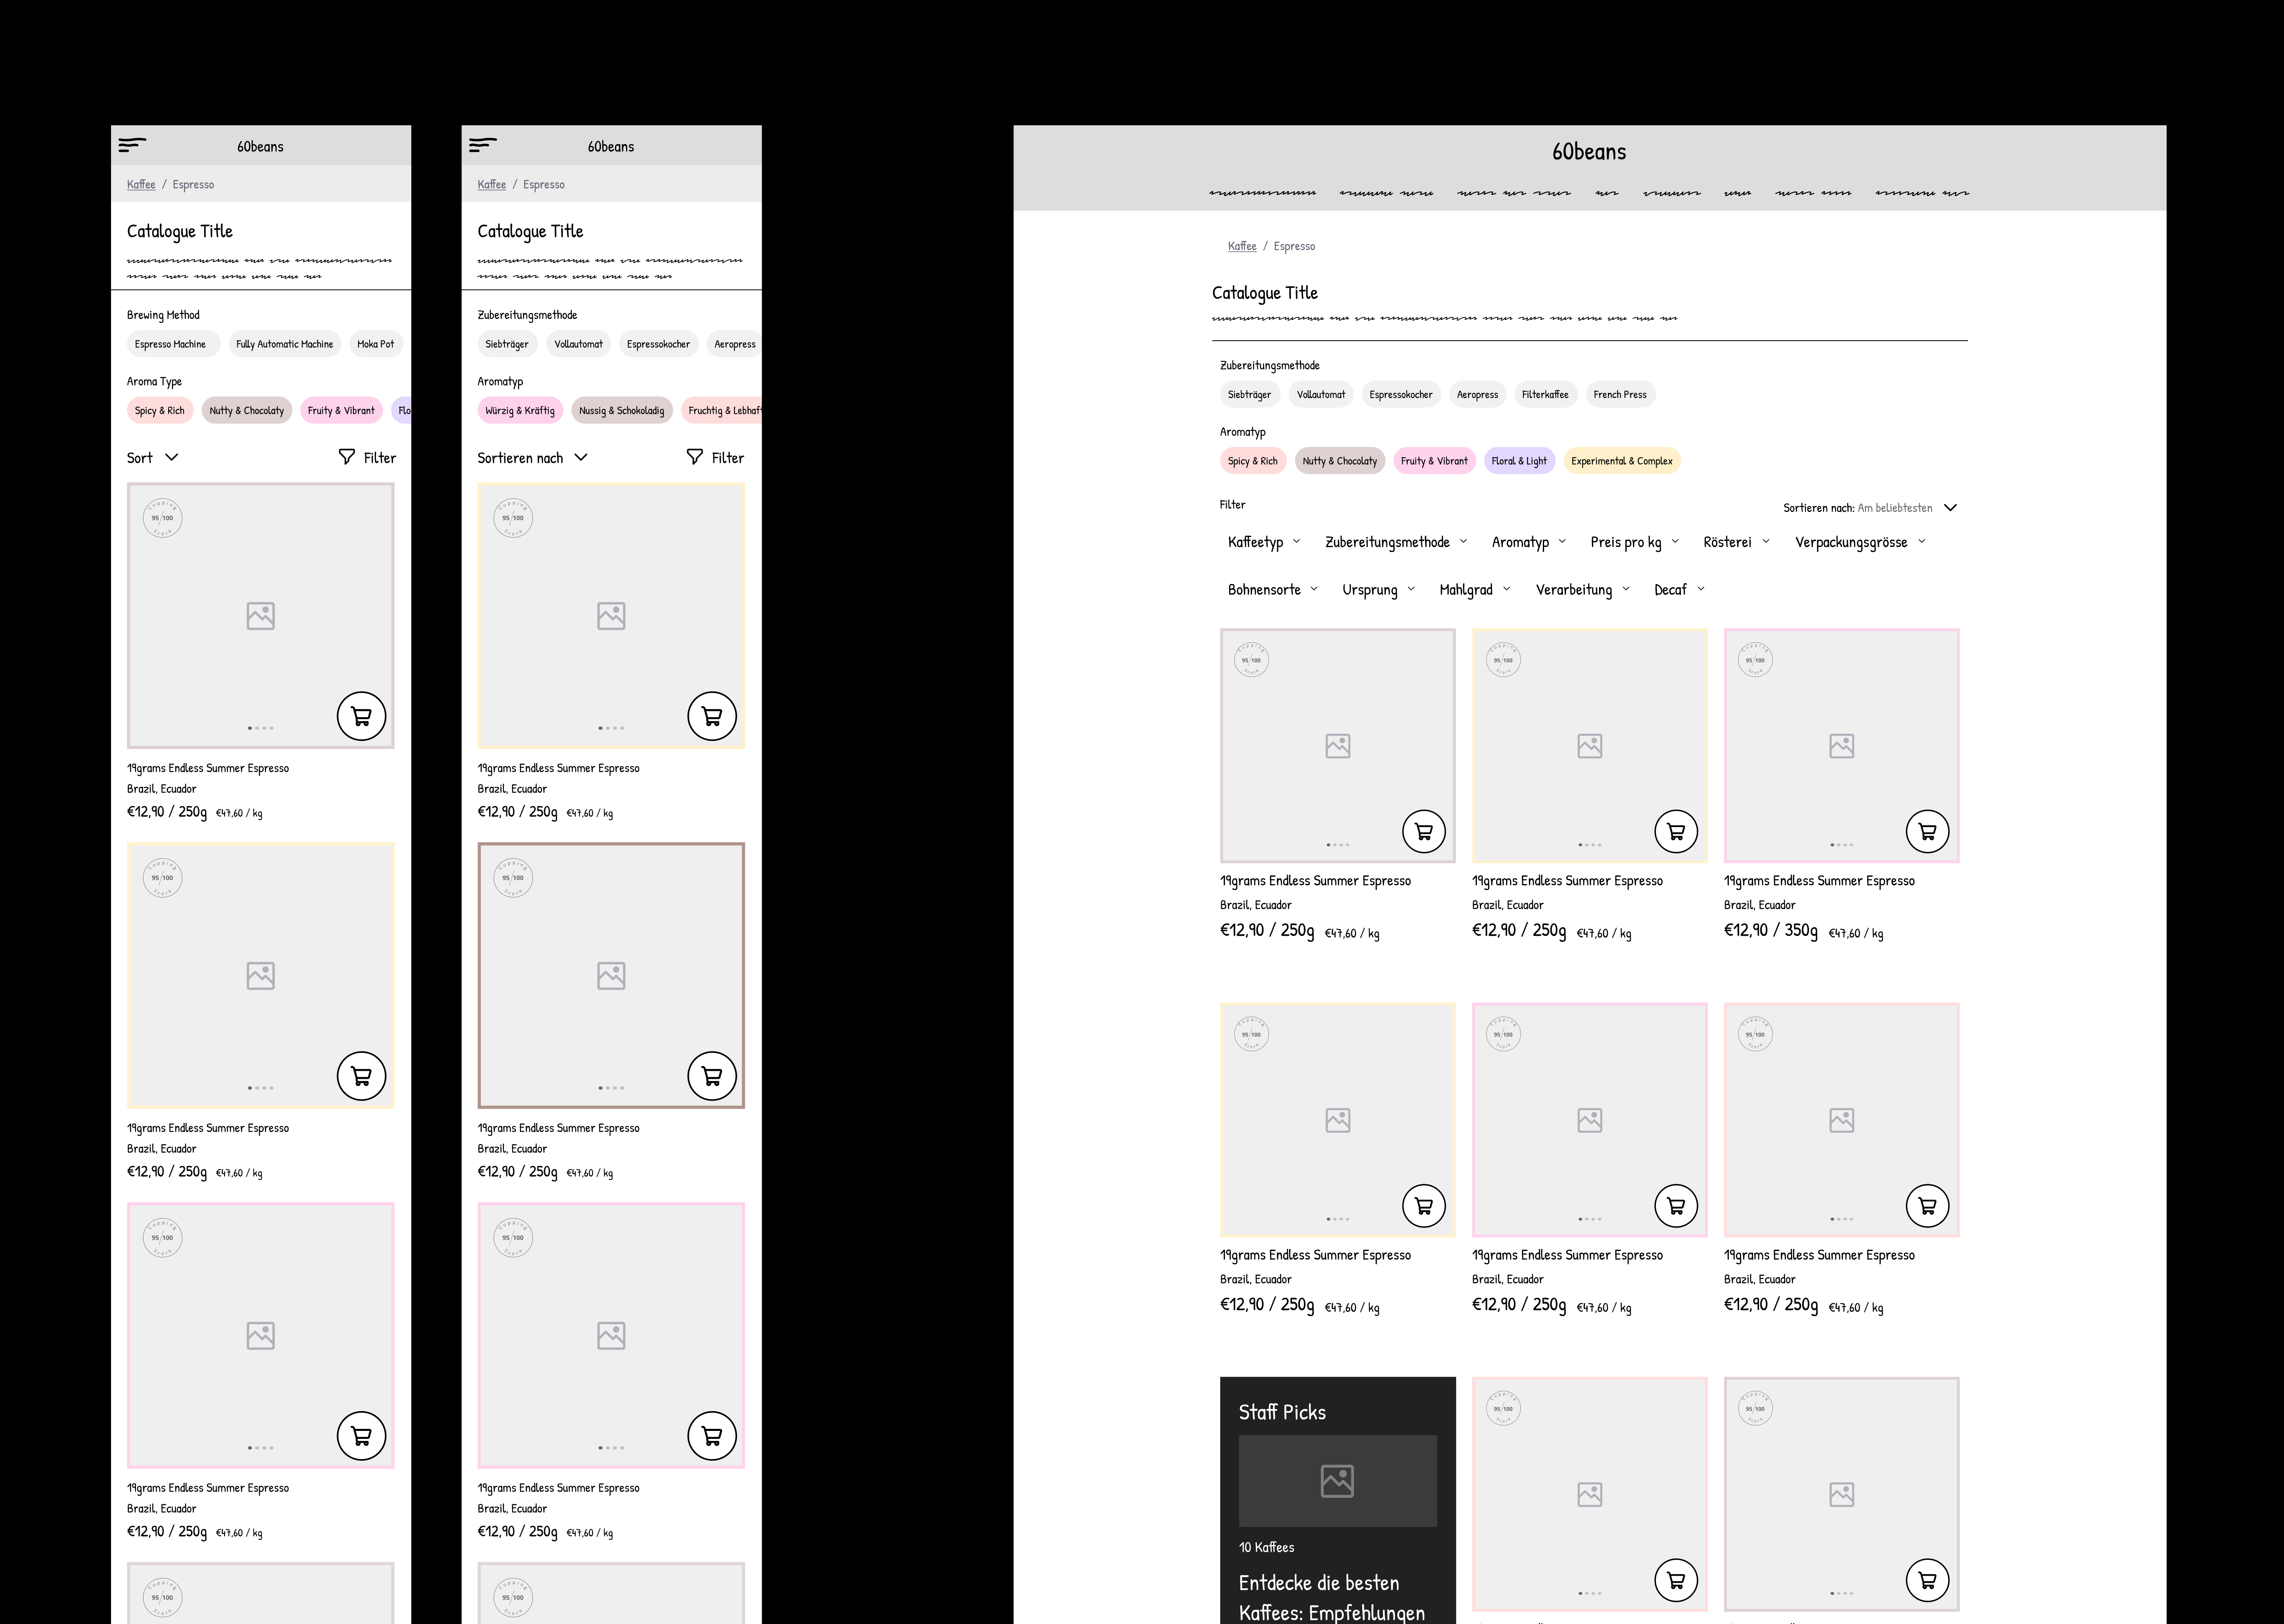Open hamburger menu in German mobile mockup
This screenshot has height=1624, width=2284.
pyautogui.click(x=482, y=145)
